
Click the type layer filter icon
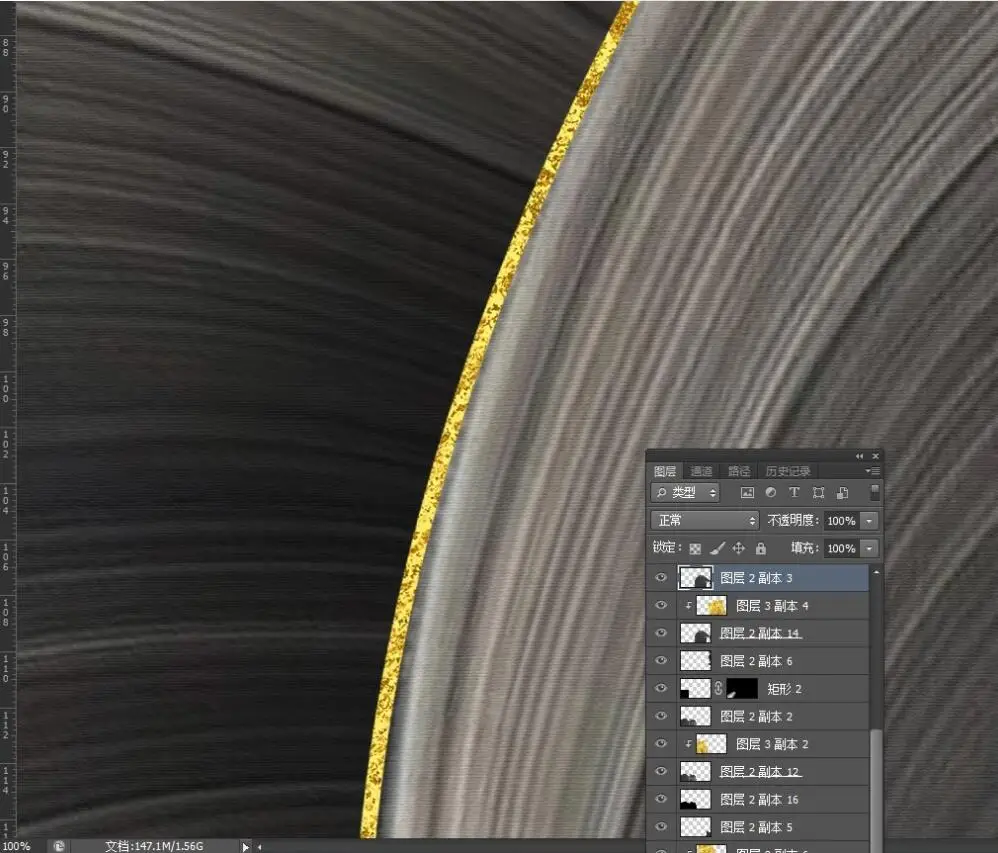pyautogui.click(x=794, y=493)
